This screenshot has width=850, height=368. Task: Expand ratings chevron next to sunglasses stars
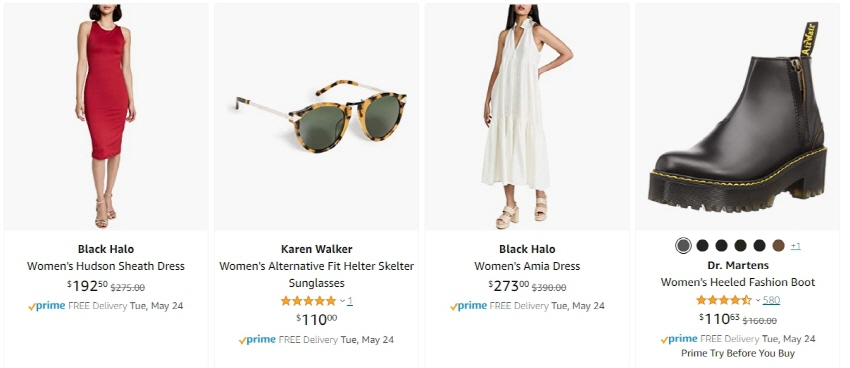point(343,301)
